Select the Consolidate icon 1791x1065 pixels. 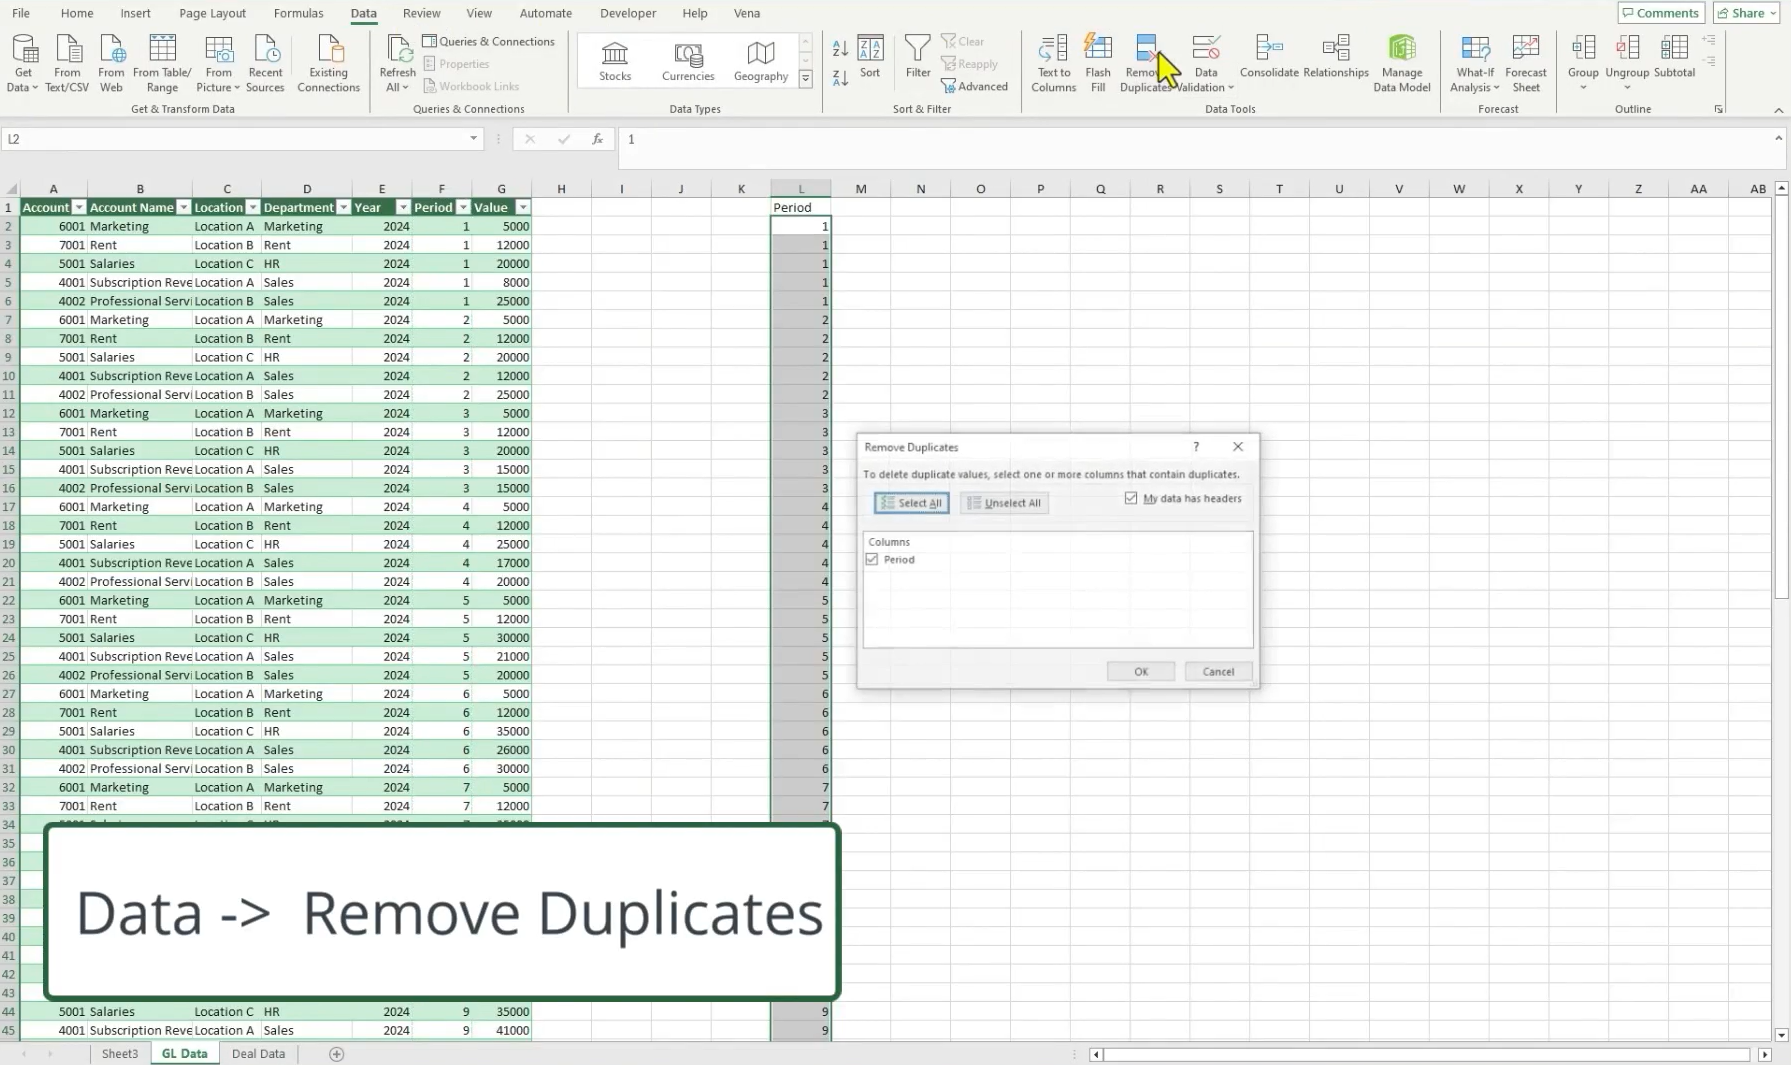1269,60
